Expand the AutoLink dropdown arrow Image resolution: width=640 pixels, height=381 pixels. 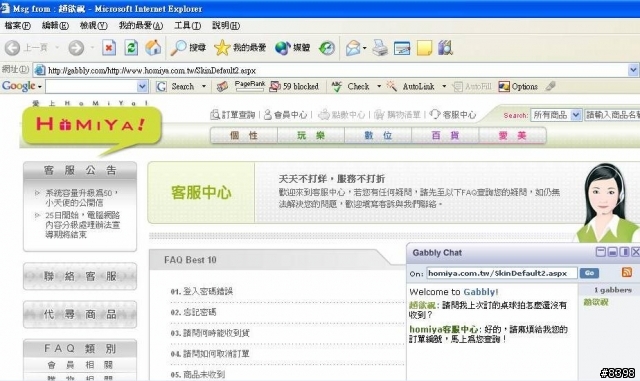pos(444,86)
